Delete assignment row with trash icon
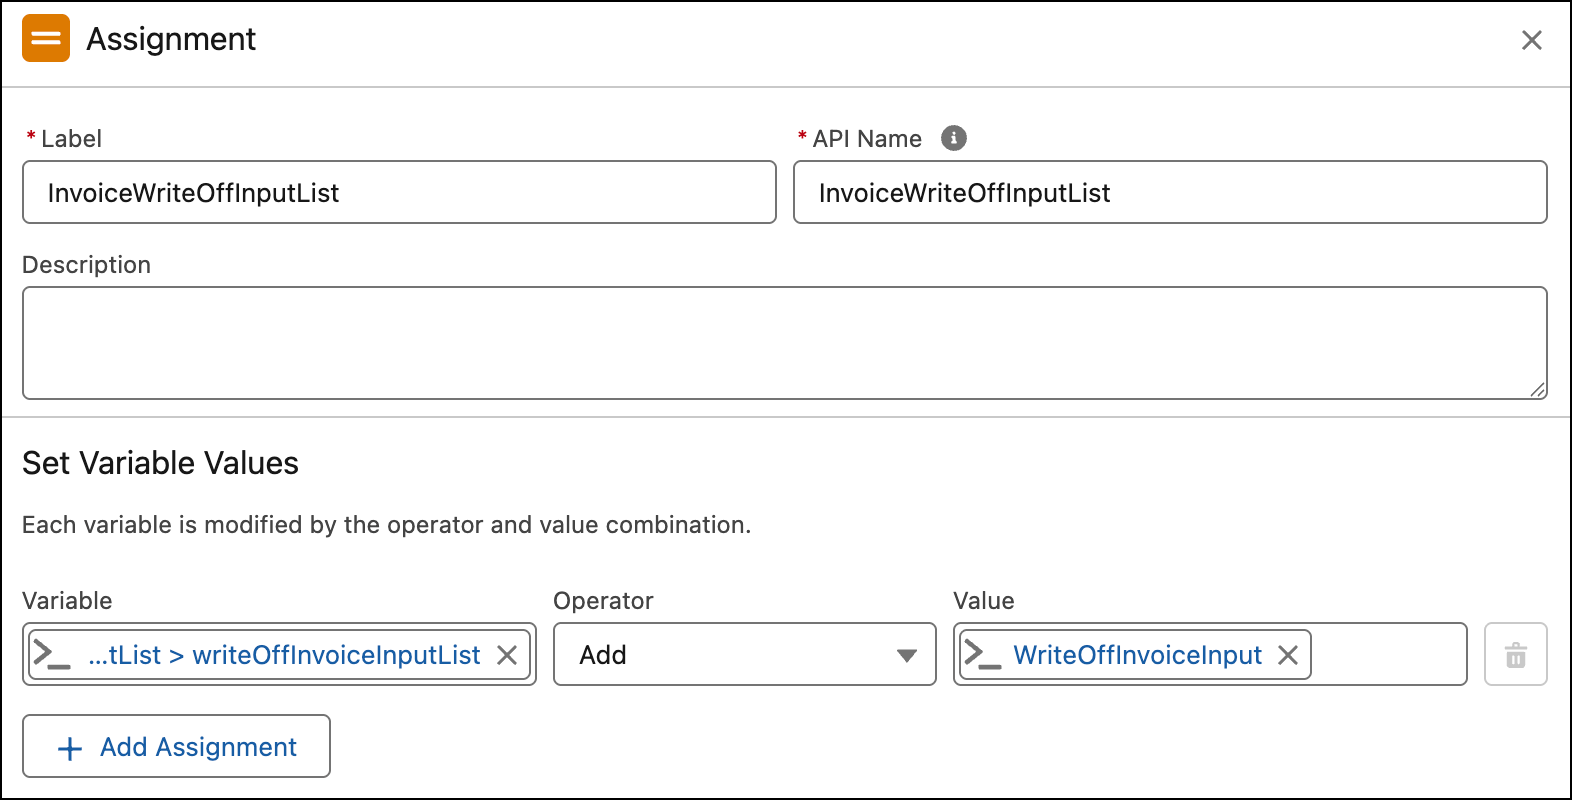The width and height of the screenshot is (1572, 800). pyautogui.click(x=1516, y=654)
